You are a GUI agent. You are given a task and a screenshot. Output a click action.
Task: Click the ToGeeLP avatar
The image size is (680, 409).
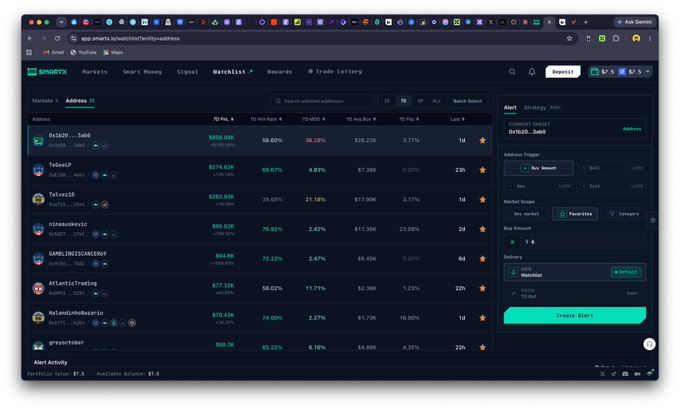coord(38,170)
